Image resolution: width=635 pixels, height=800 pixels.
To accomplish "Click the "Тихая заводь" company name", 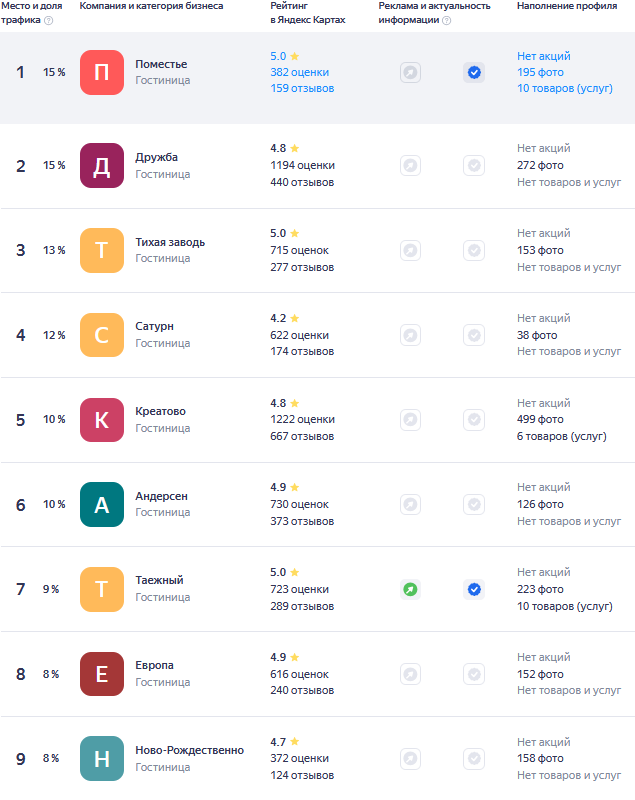I will click(170, 242).
